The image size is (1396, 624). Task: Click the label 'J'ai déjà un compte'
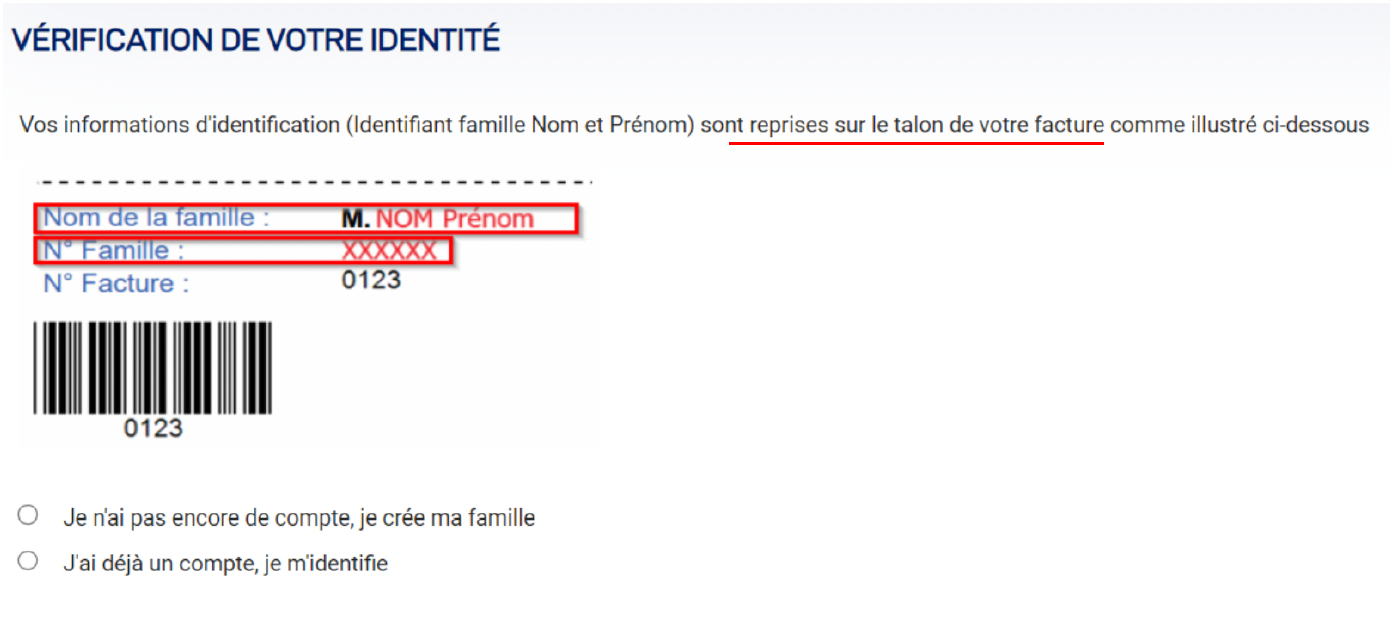tap(156, 563)
